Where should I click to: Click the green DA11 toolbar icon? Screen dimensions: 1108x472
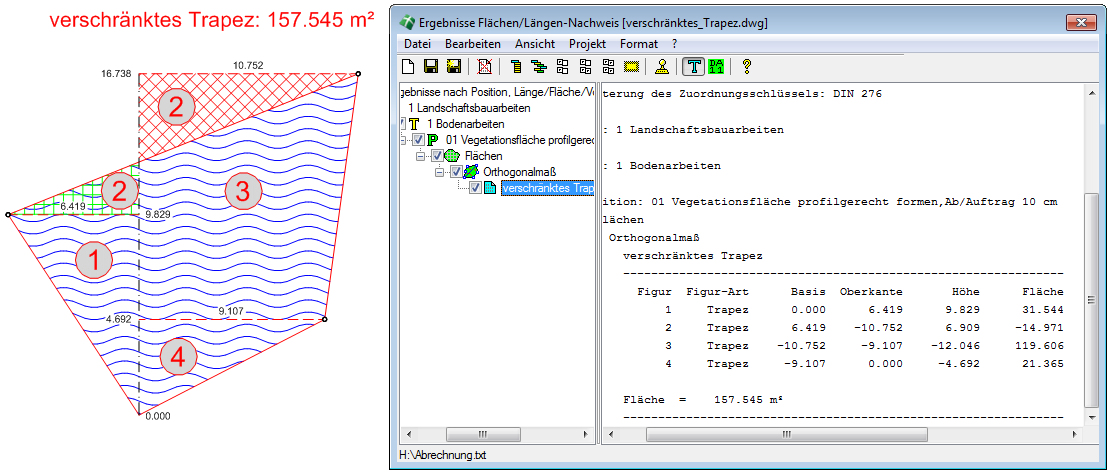pyautogui.click(x=715, y=67)
